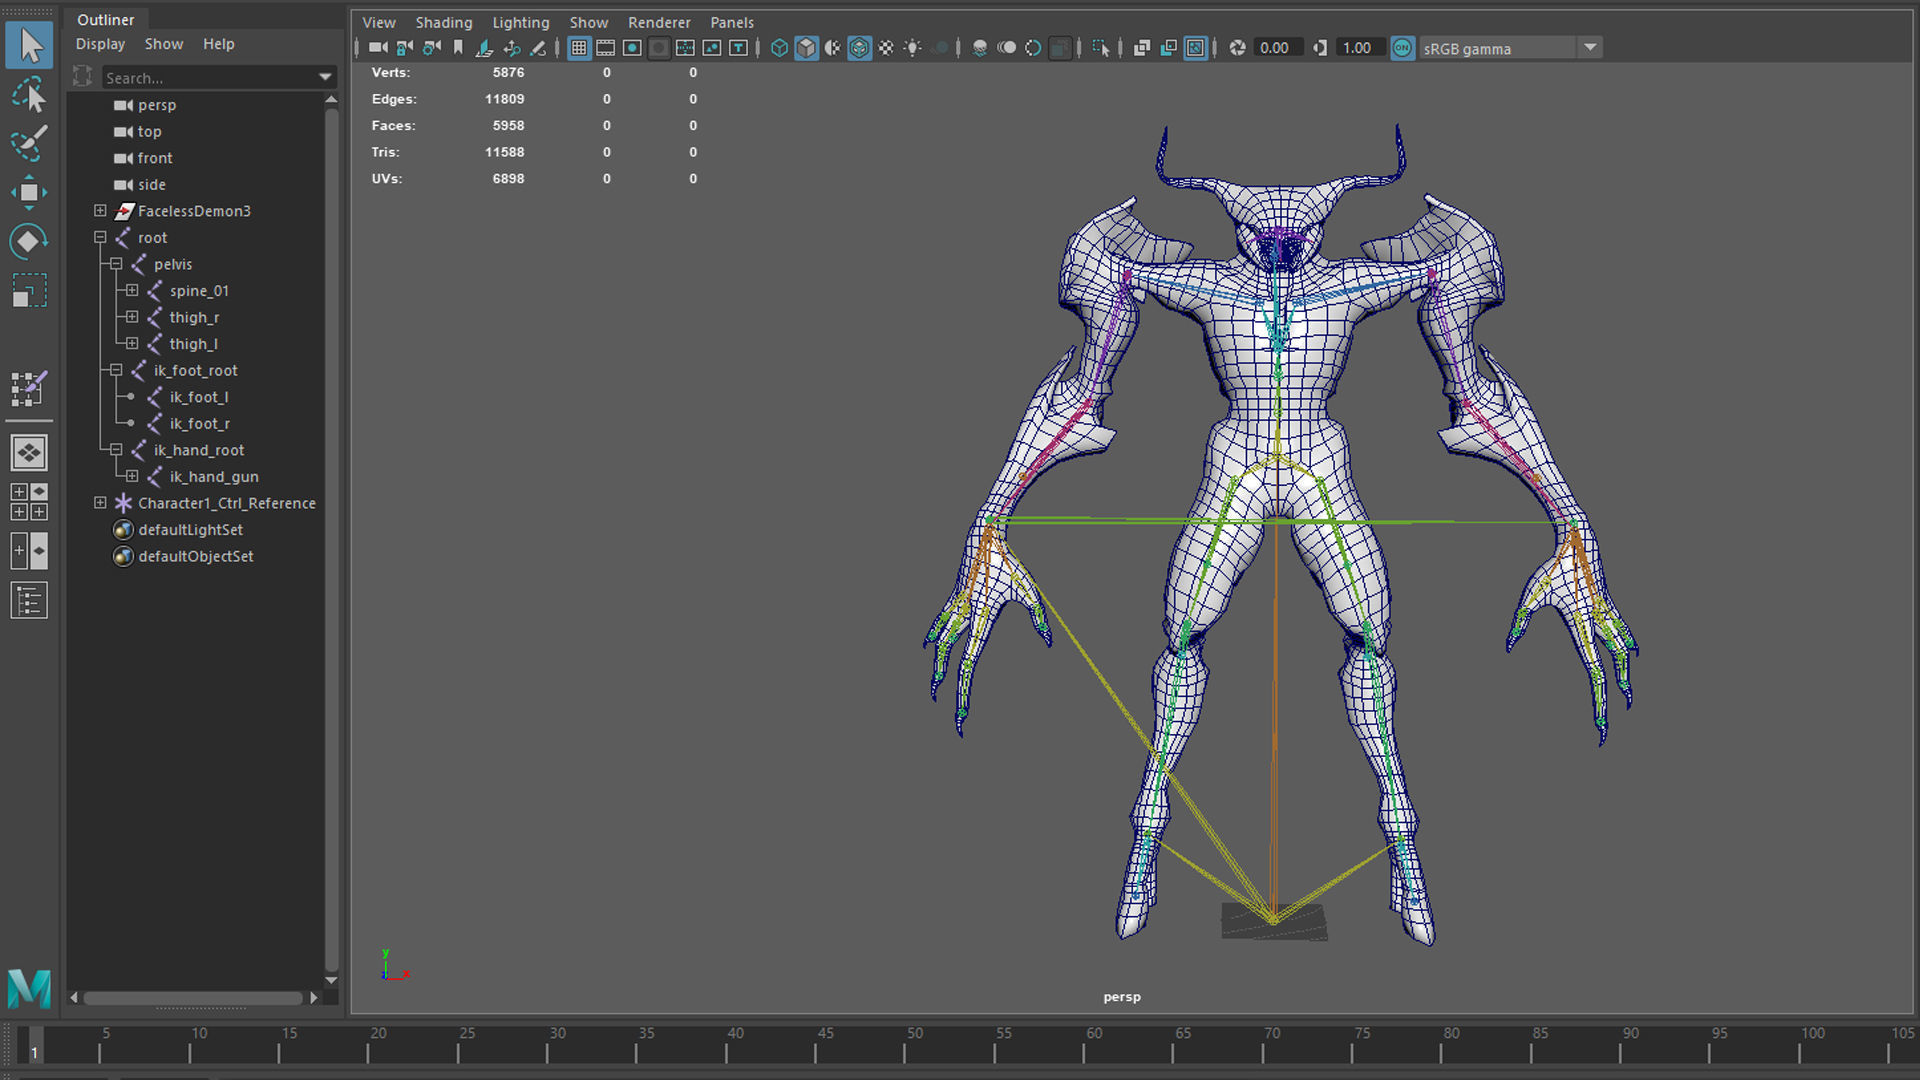Open the viewport Shading menu

[x=444, y=22]
